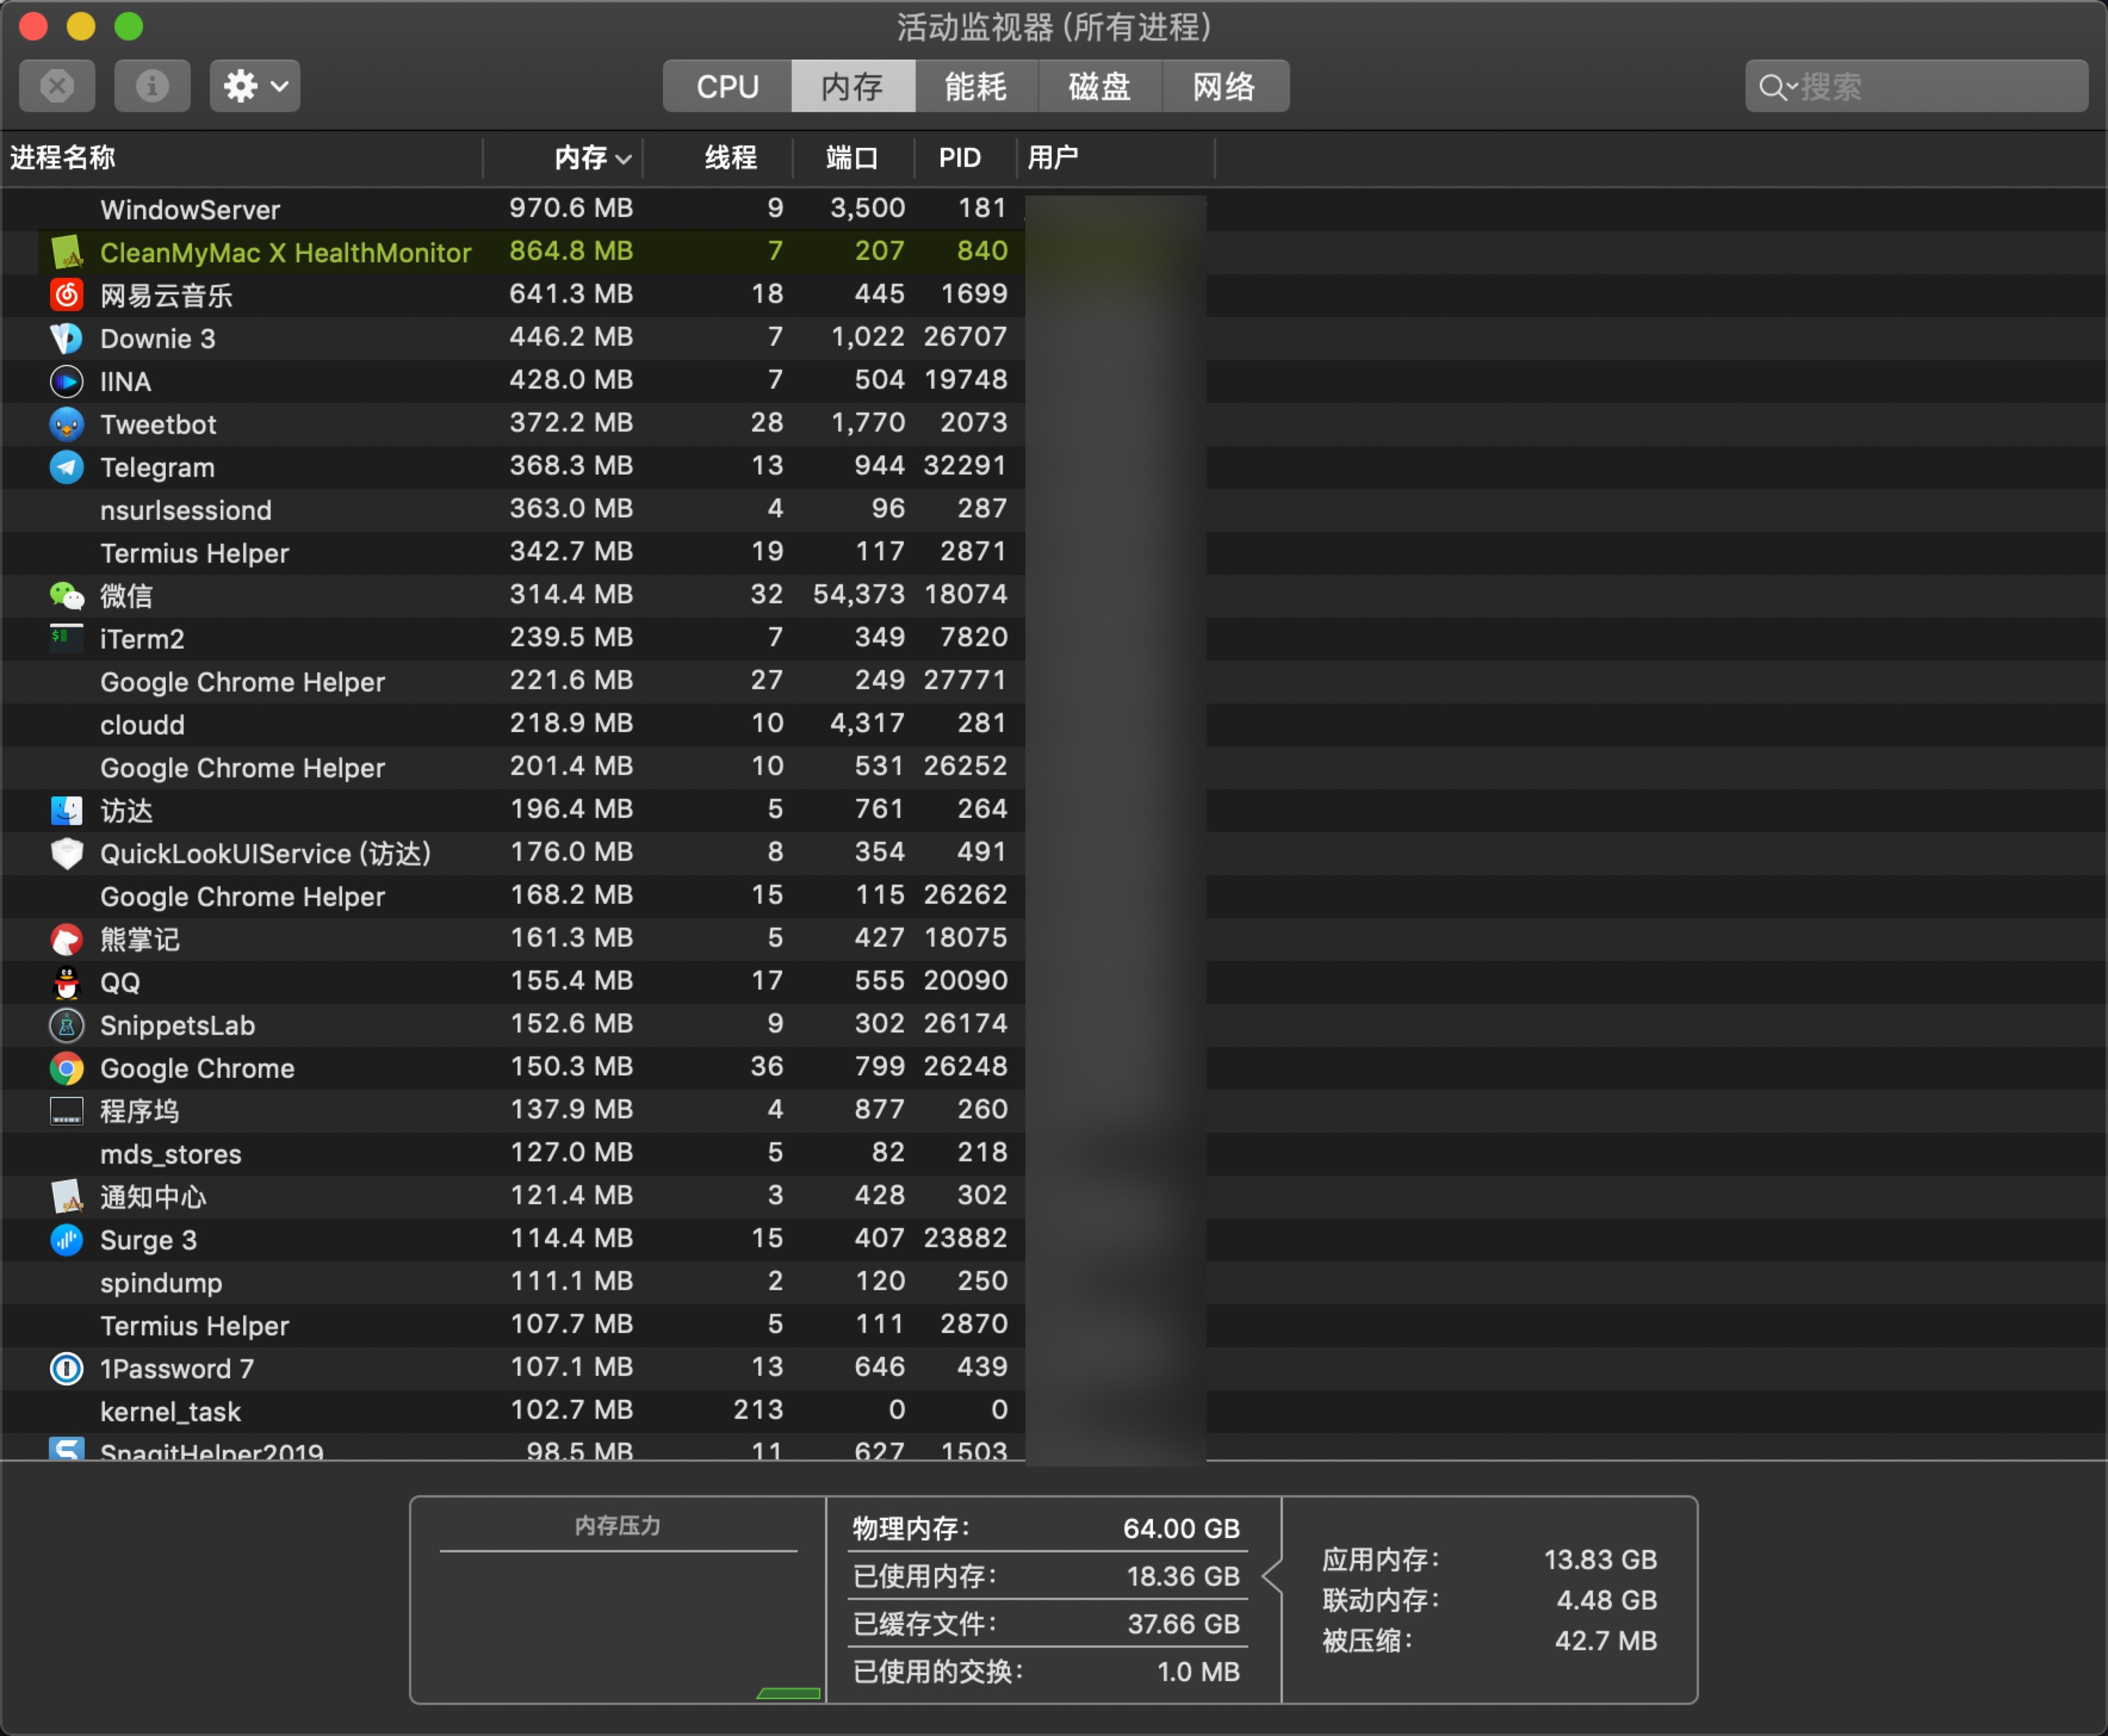Click the Downnie 3 app icon

(66, 338)
